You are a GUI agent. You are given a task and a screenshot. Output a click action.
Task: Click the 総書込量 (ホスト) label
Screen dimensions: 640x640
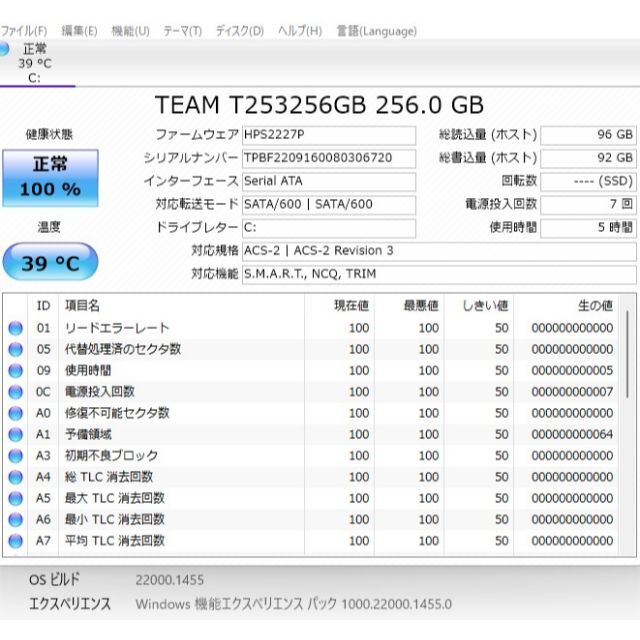(488, 158)
